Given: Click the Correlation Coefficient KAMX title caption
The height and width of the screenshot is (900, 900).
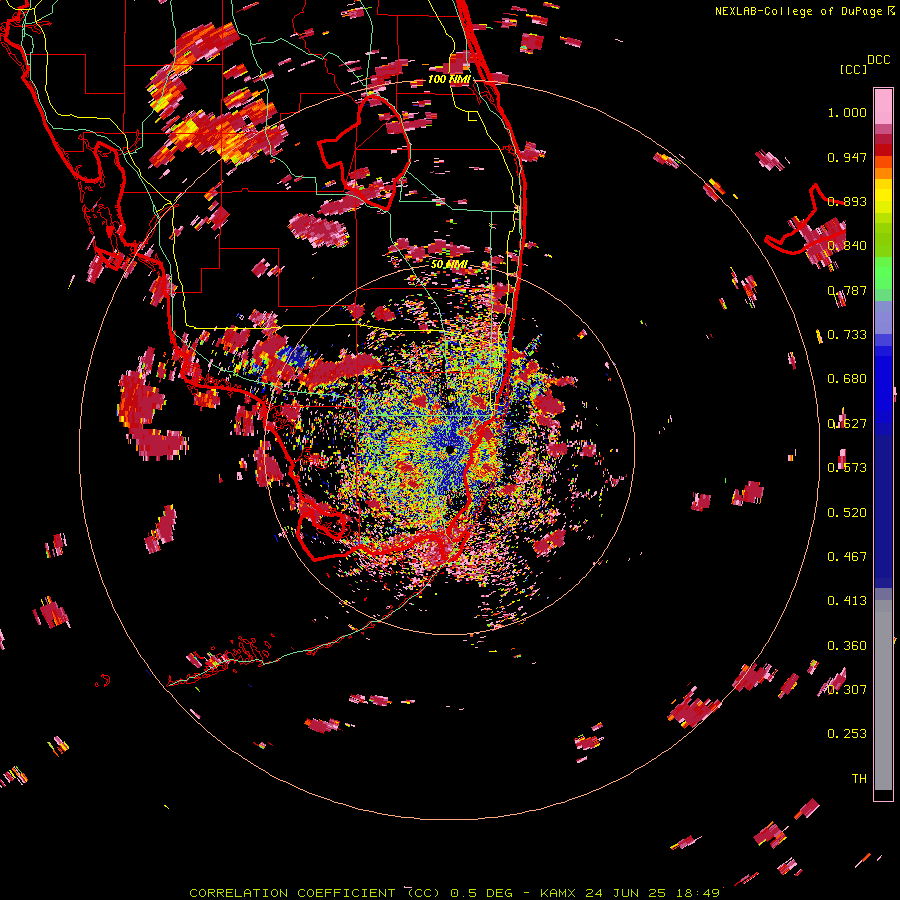Looking at the screenshot, I should [454, 893].
